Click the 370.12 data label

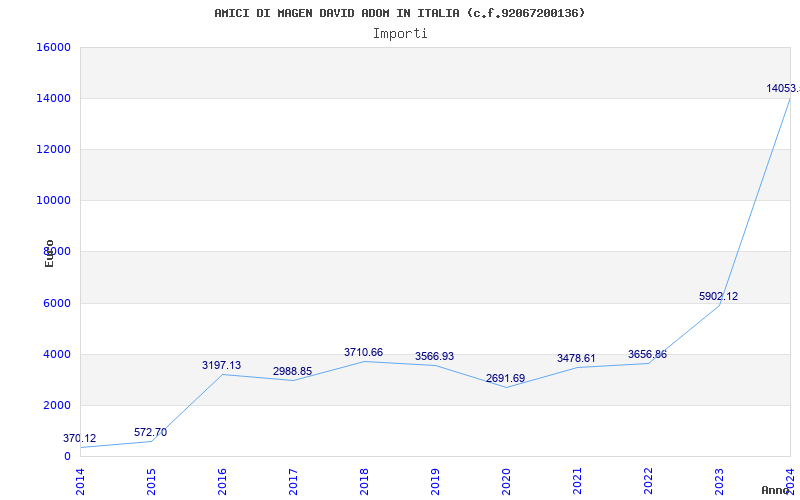click(80, 438)
